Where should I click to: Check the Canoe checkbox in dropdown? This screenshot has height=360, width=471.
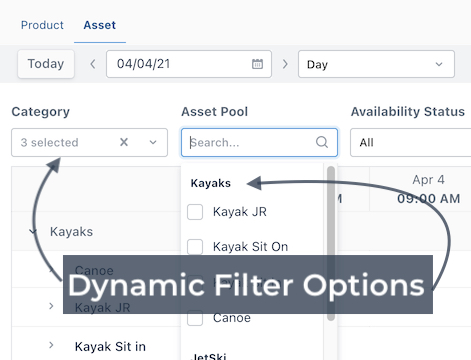tap(195, 318)
